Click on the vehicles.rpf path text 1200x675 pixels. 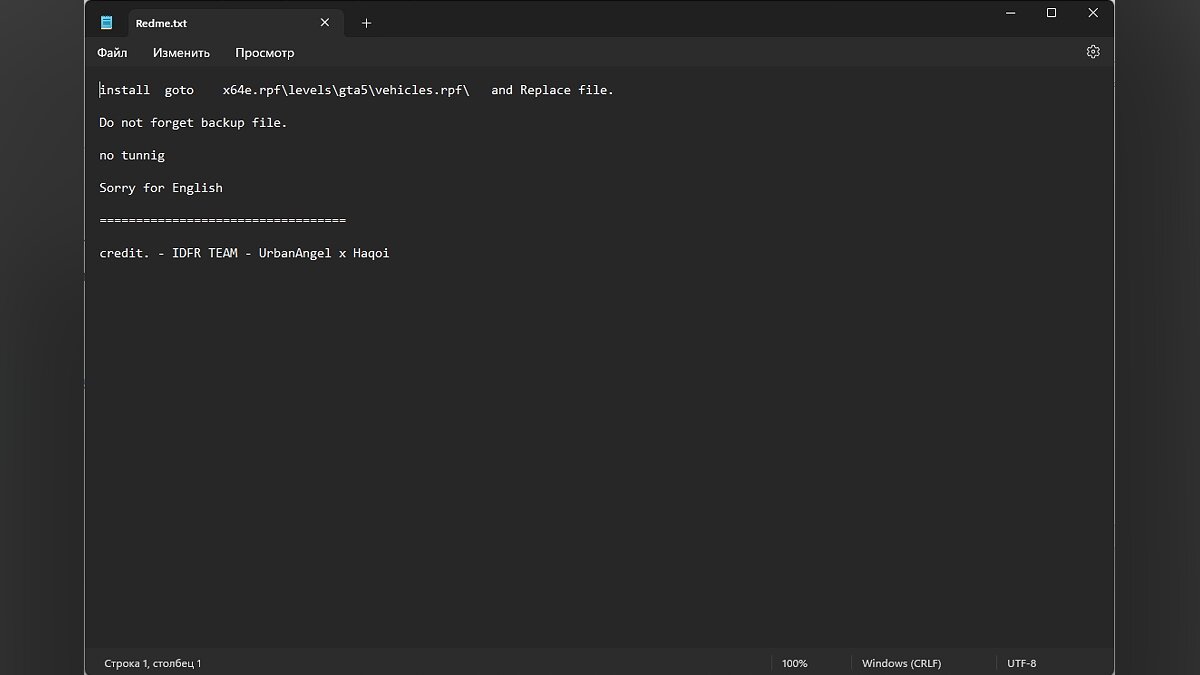[420, 90]
